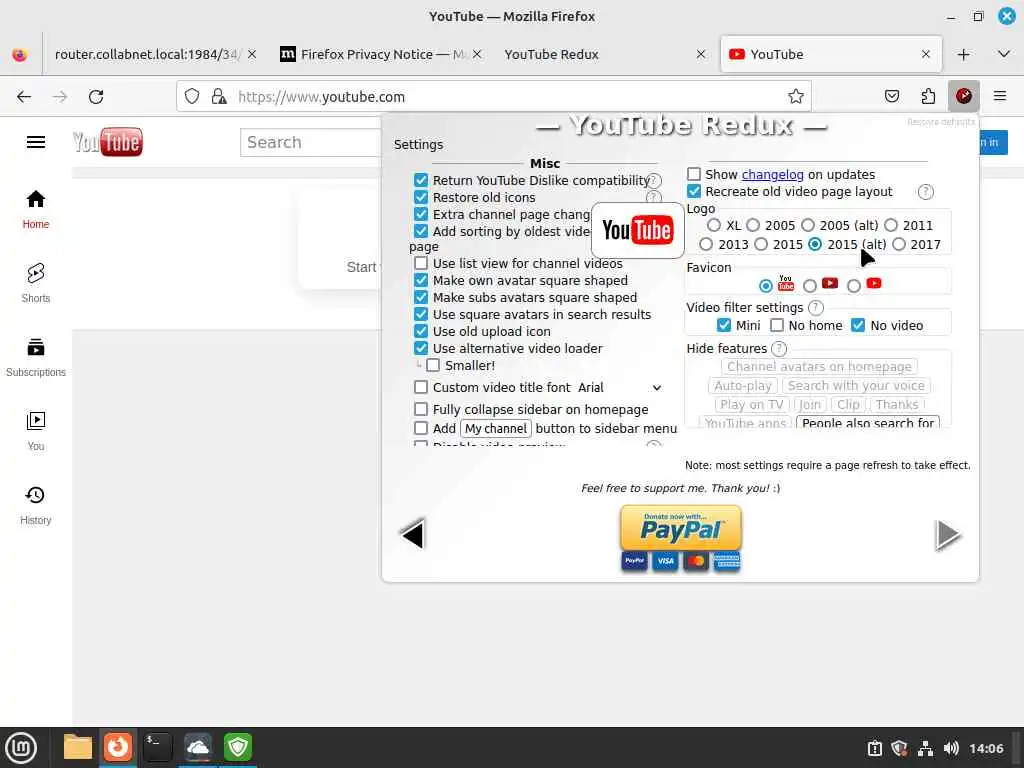Show tracking protection shield info
Screen dimensions: 1024x768
[191, 97]
